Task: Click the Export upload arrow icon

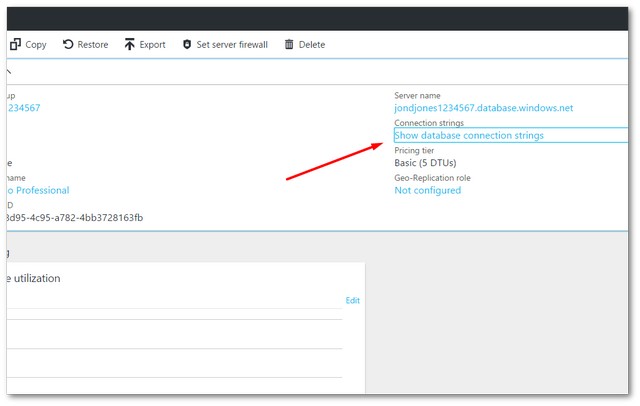Action: 130,45
